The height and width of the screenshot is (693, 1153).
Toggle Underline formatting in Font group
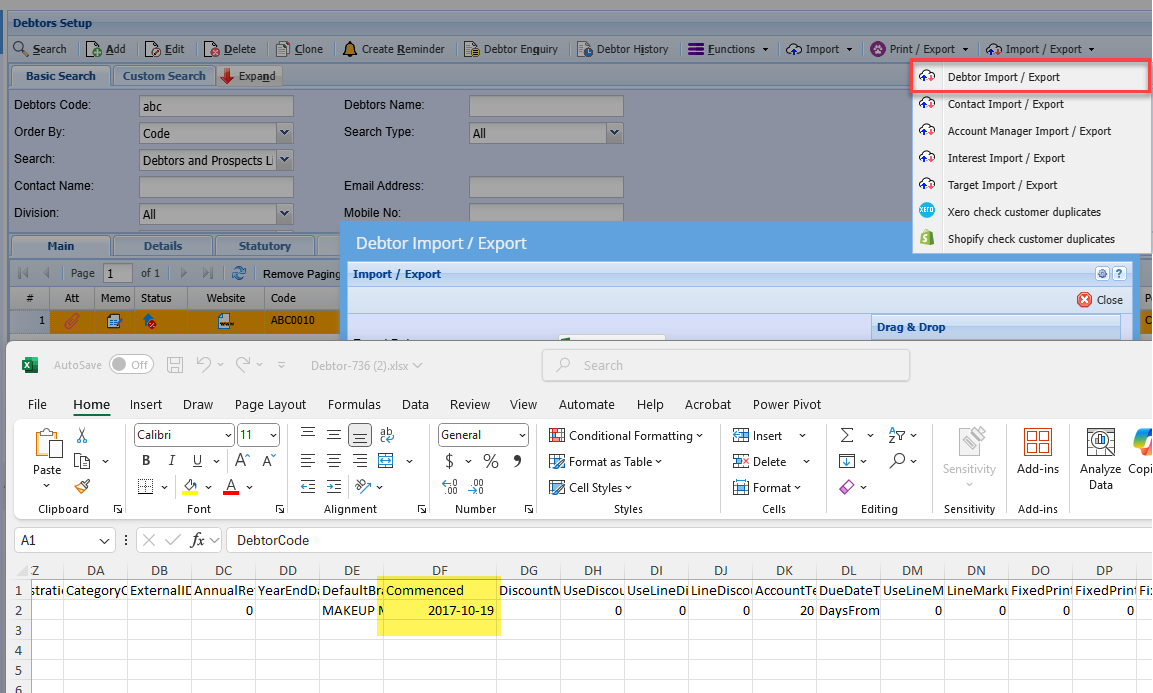197,461
